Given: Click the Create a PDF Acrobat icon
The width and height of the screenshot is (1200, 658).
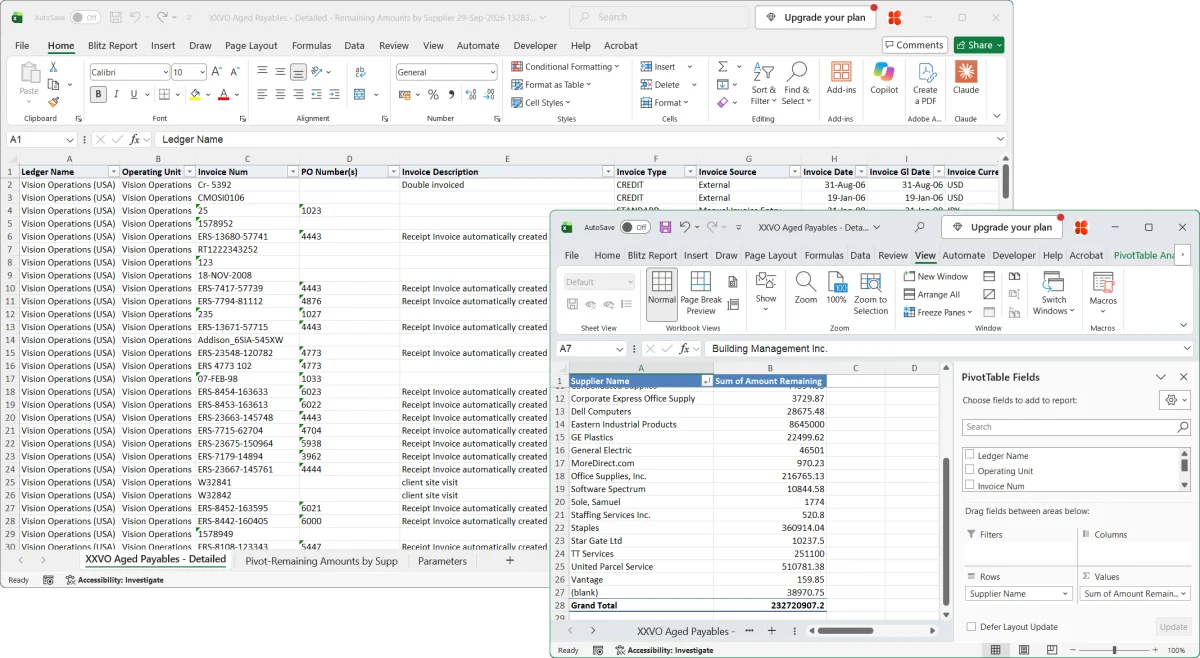Looking at the screenshot, I should 925,82.
